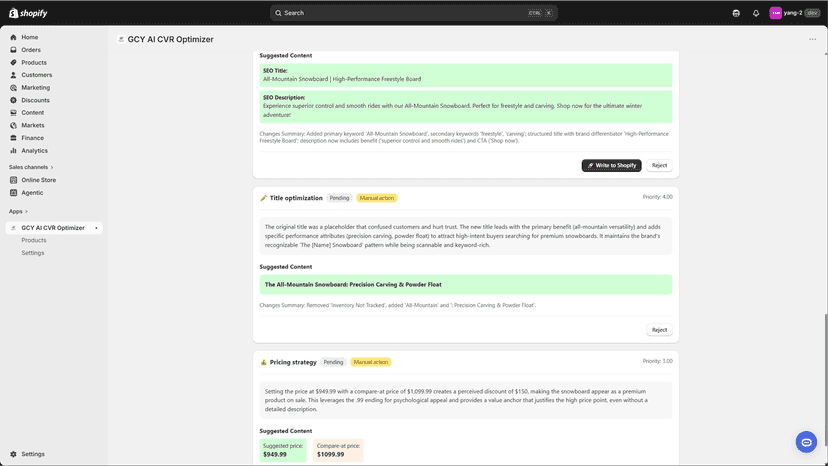828x466 pixels.
Task: Reject the SEO suggestion
Action: [x=659, y=165]
